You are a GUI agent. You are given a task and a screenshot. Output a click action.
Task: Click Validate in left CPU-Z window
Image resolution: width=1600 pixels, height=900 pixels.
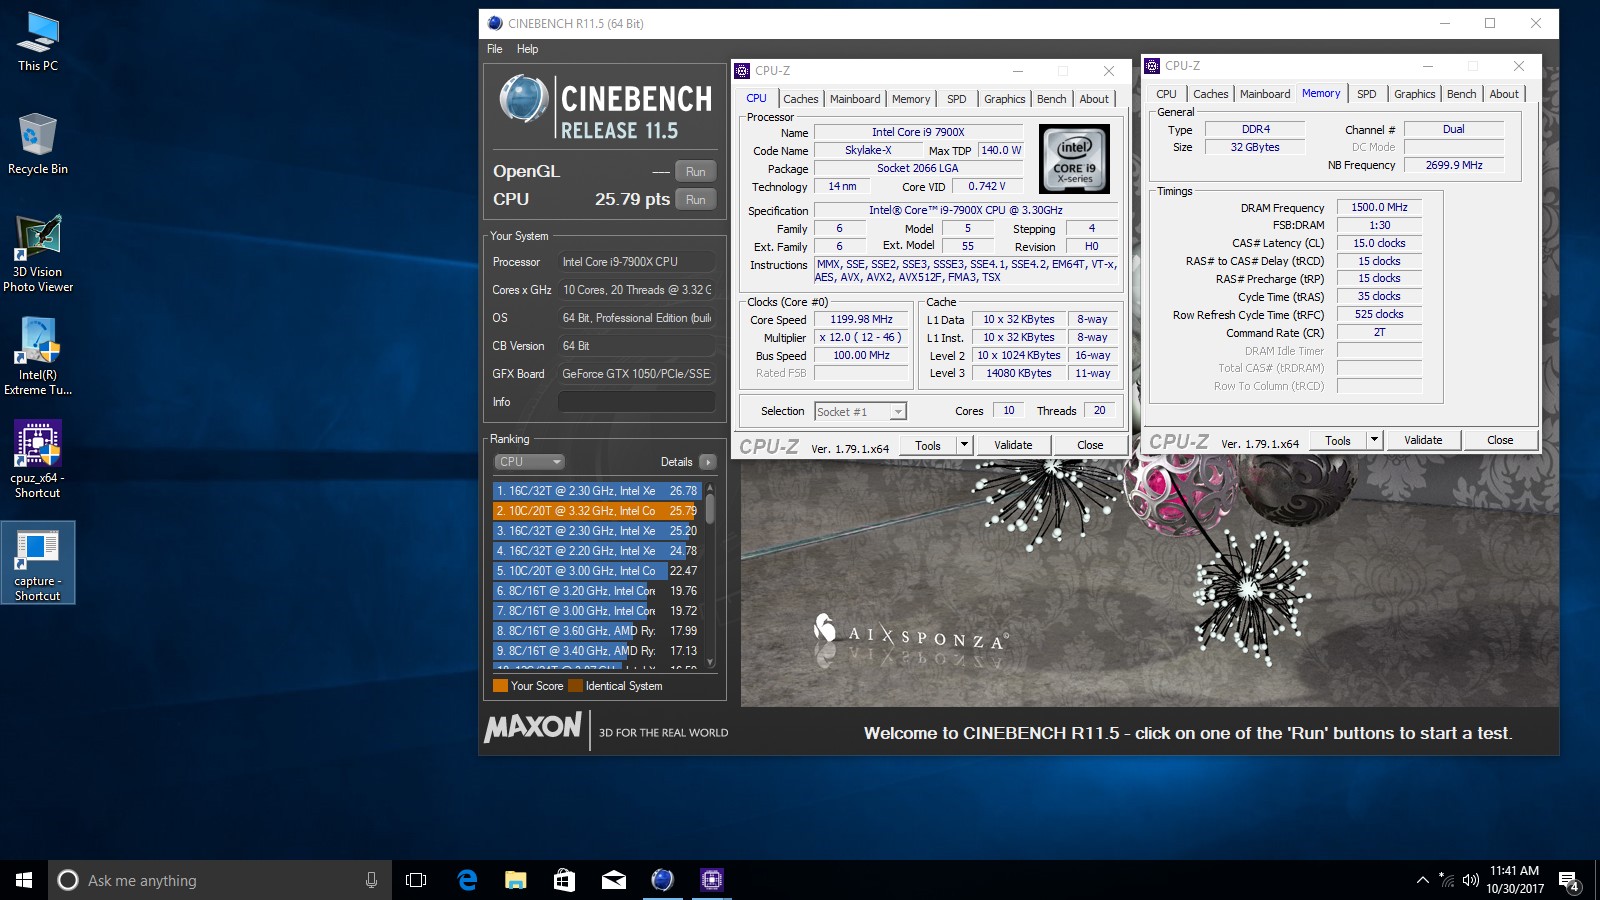point(1013,445)
